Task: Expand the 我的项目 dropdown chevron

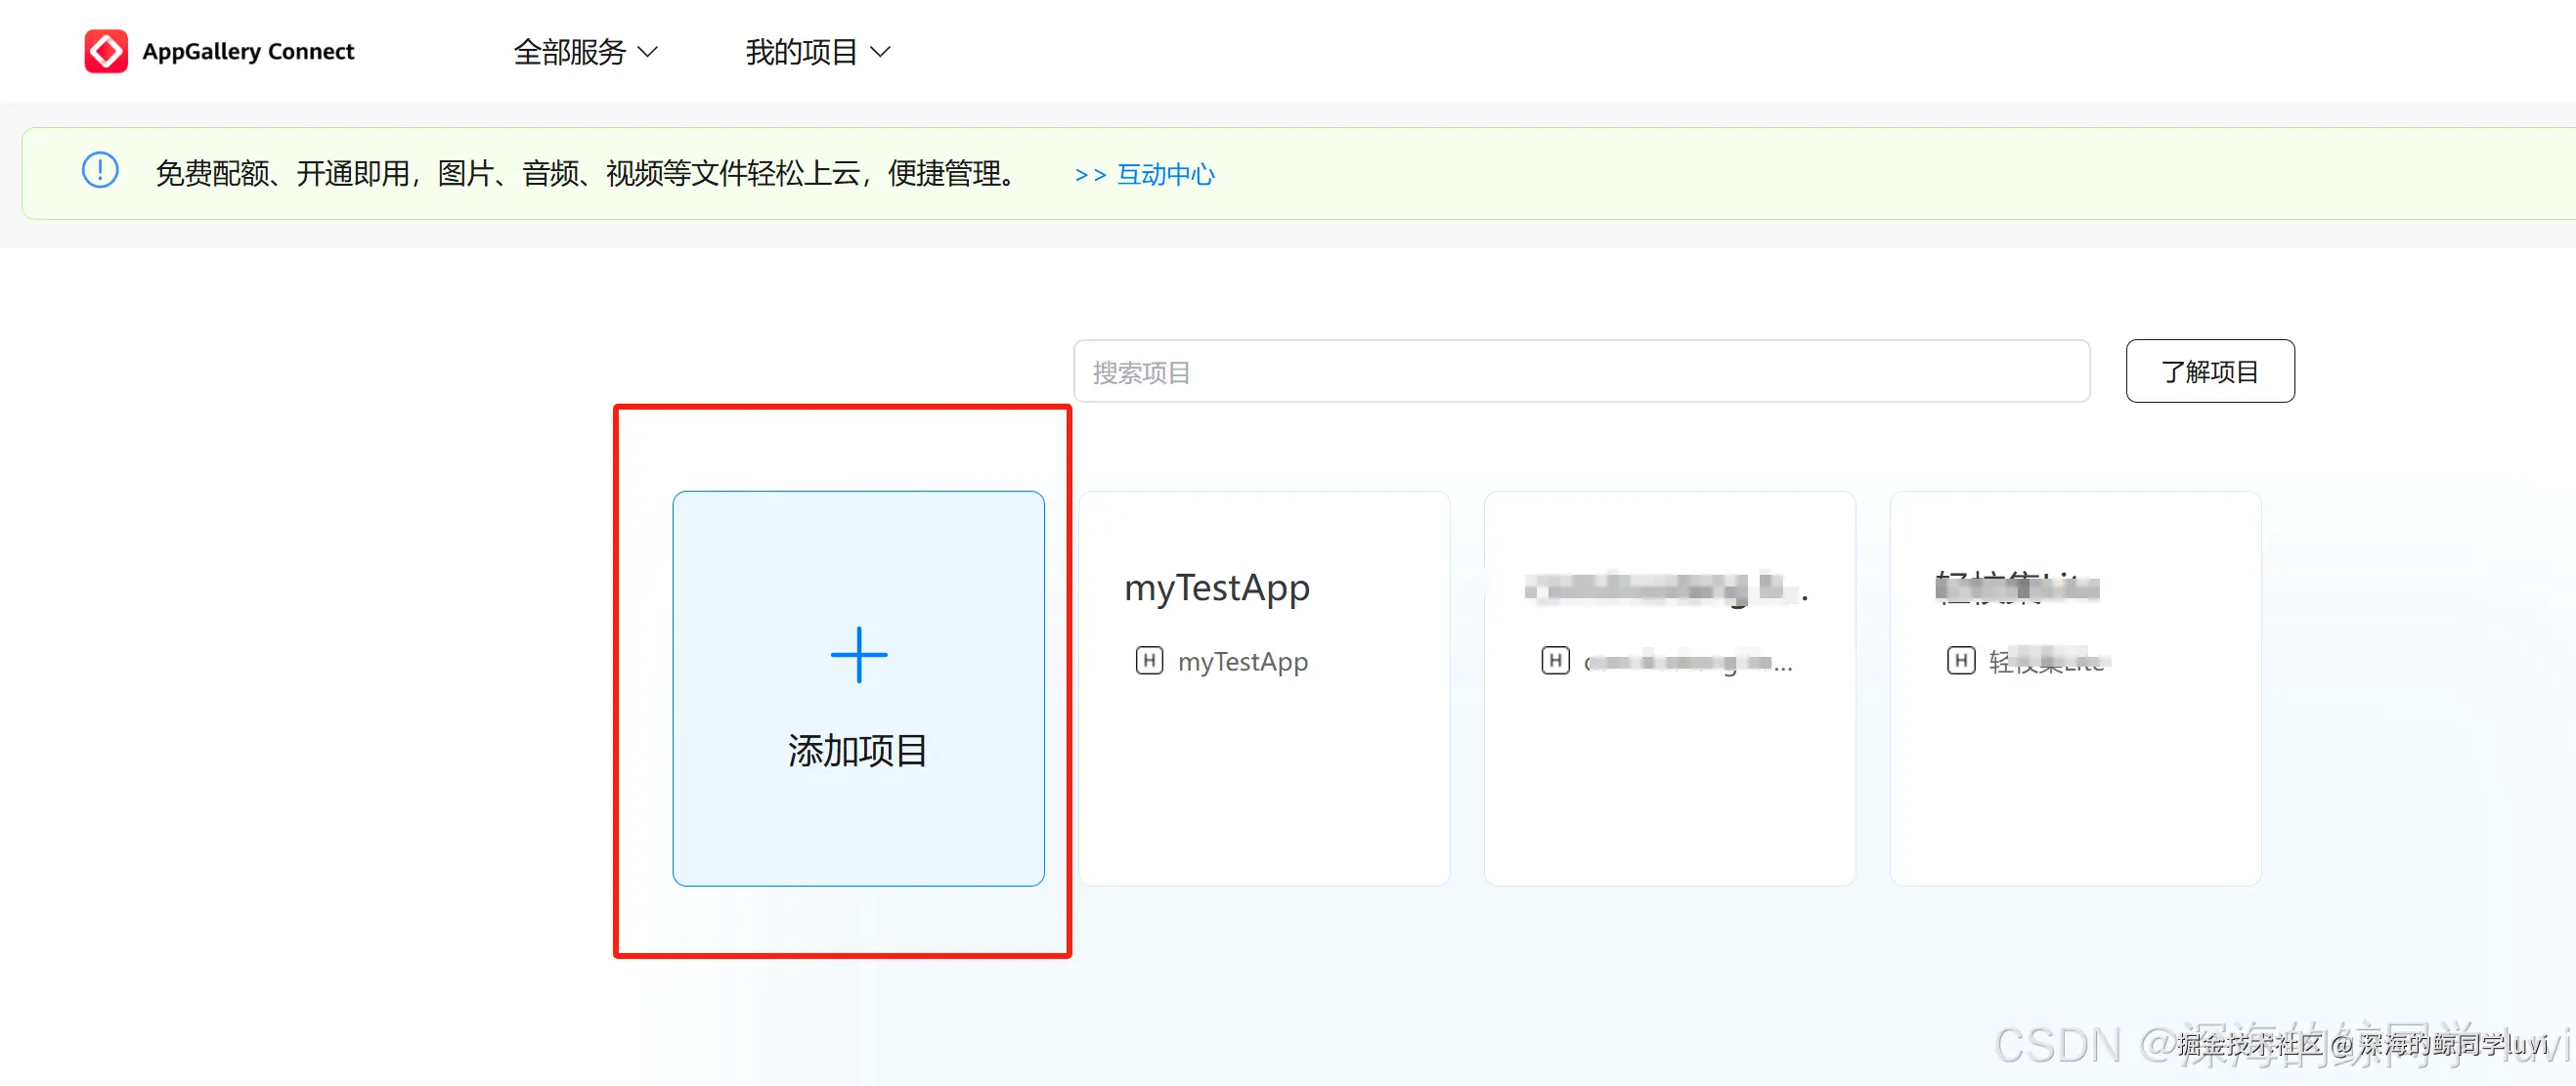Action: tap(880, 52)
